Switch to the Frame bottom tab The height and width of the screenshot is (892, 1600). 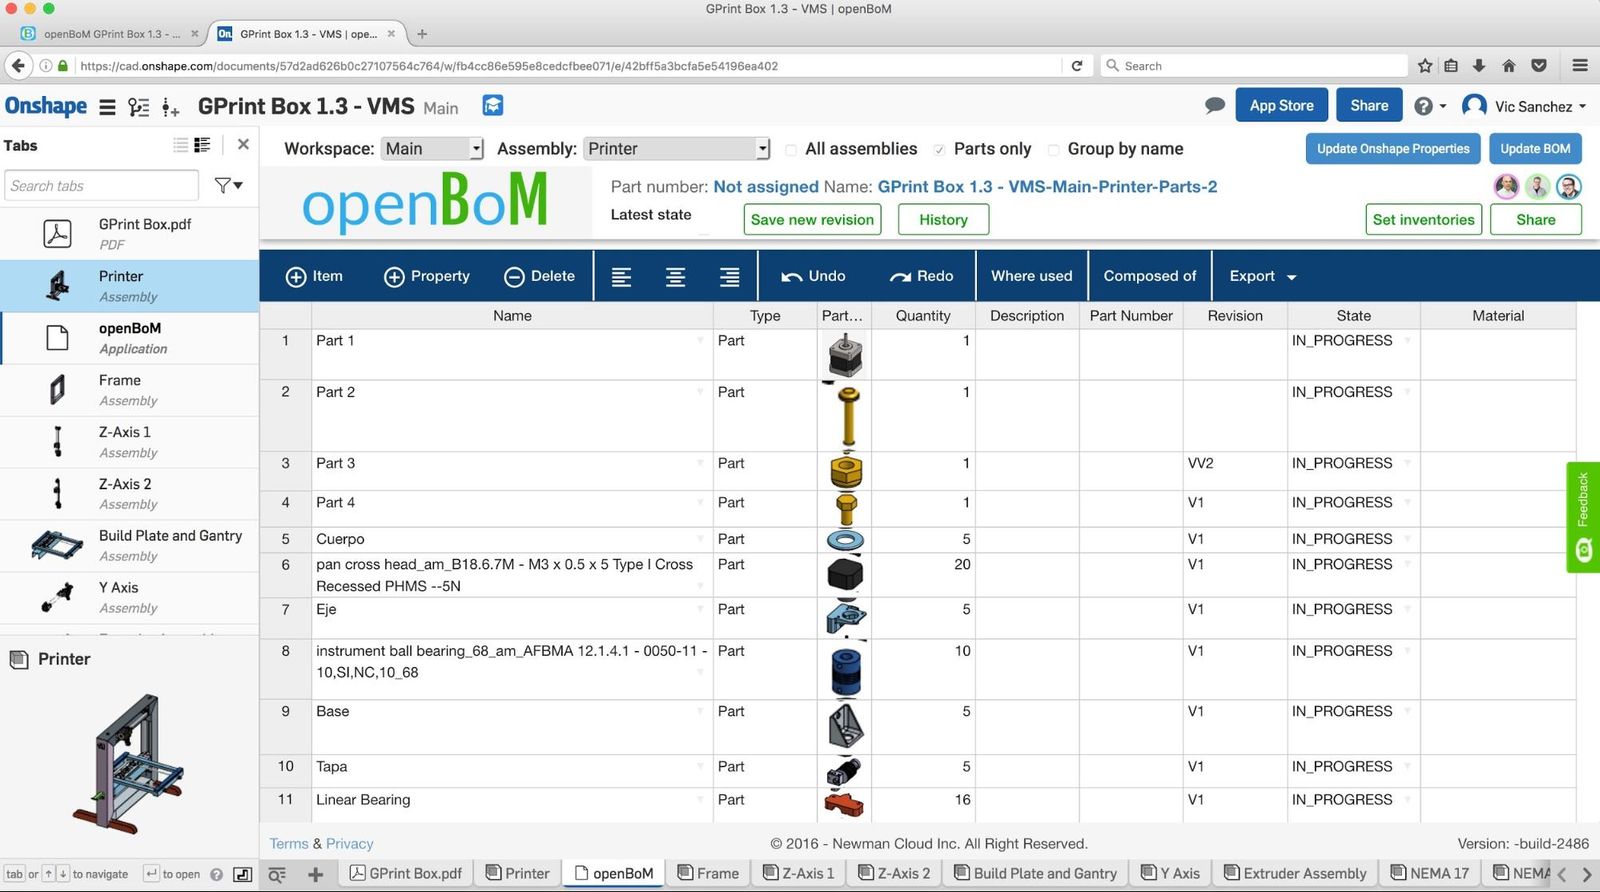[x=708, y=873]
